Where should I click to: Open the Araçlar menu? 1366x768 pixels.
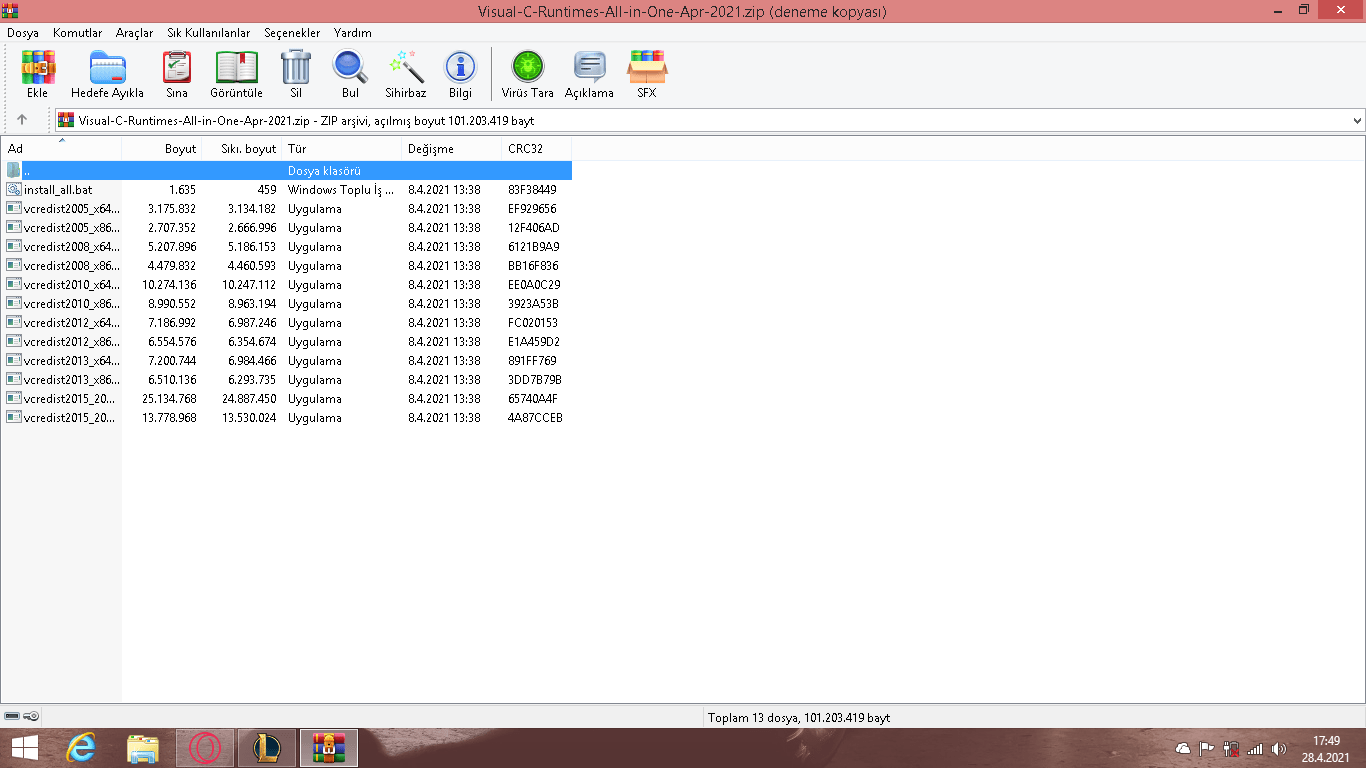(x=134, y=33)
